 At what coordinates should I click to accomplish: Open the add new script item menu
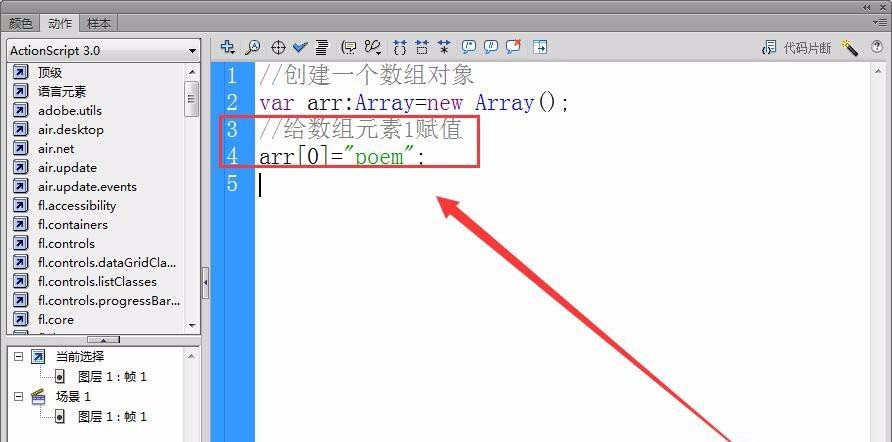[228, 47]
